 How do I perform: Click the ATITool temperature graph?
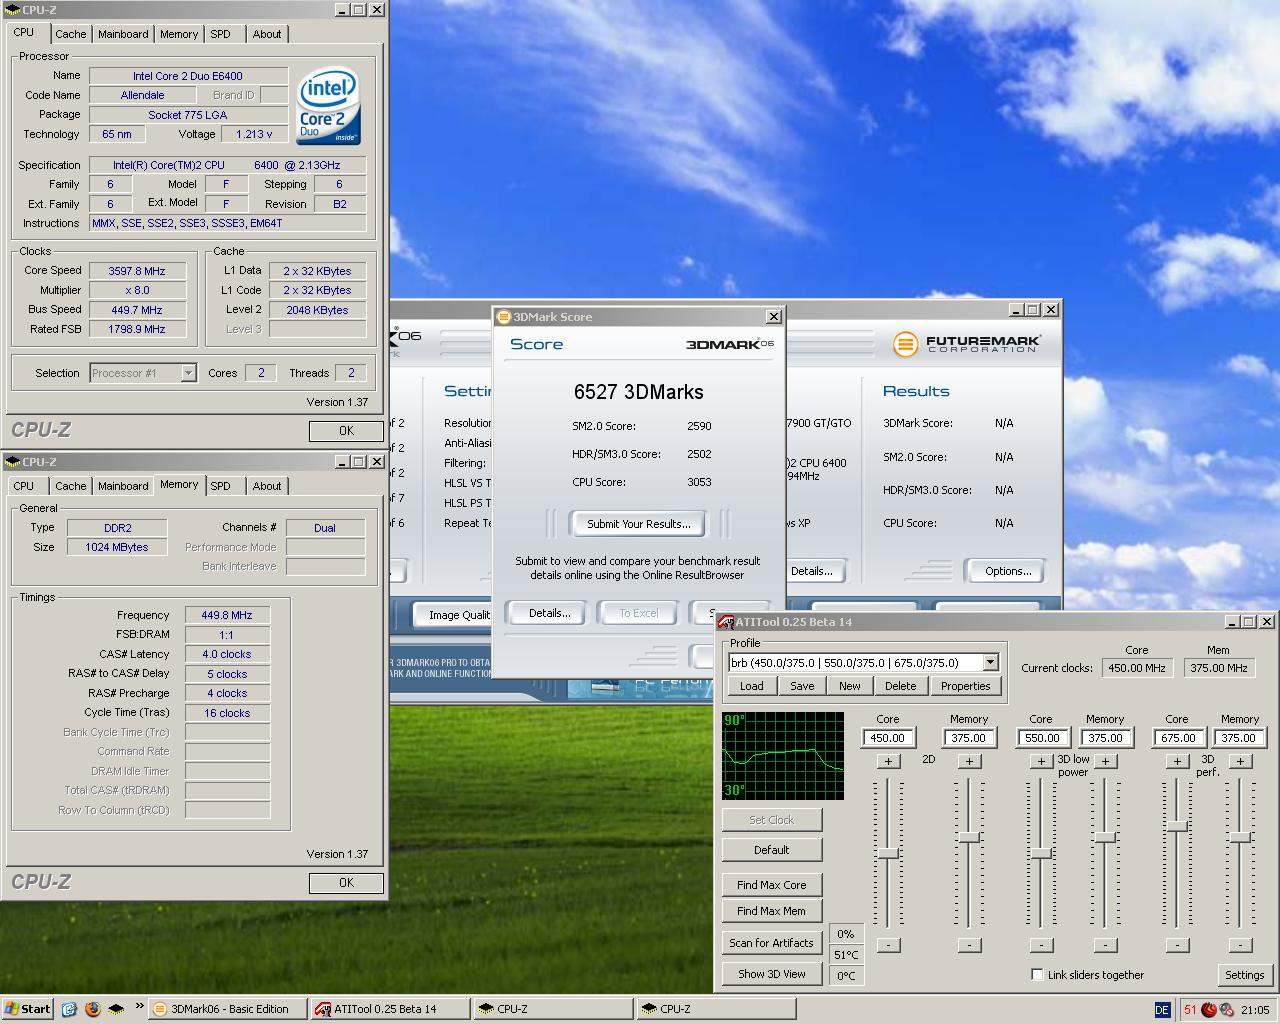783,756
